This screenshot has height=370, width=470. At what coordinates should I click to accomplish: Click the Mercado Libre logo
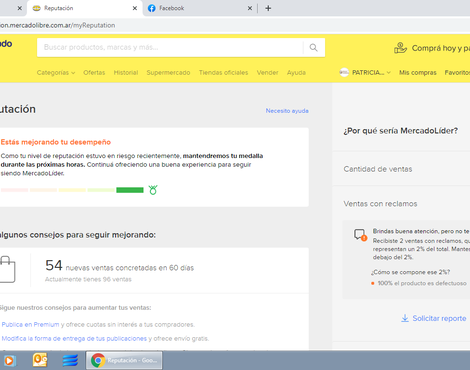click(x=6, y=44)
